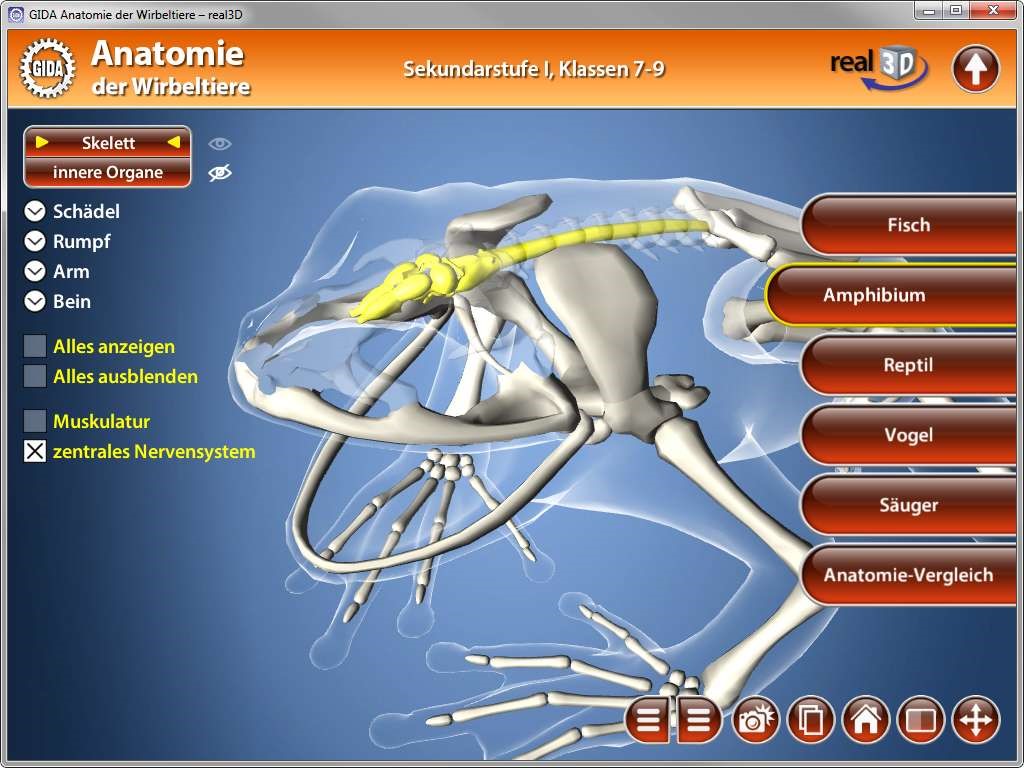Screen dimensions: 1024x768
Task: Click the home icon in bottom toolbar
Action: point(866,720)
